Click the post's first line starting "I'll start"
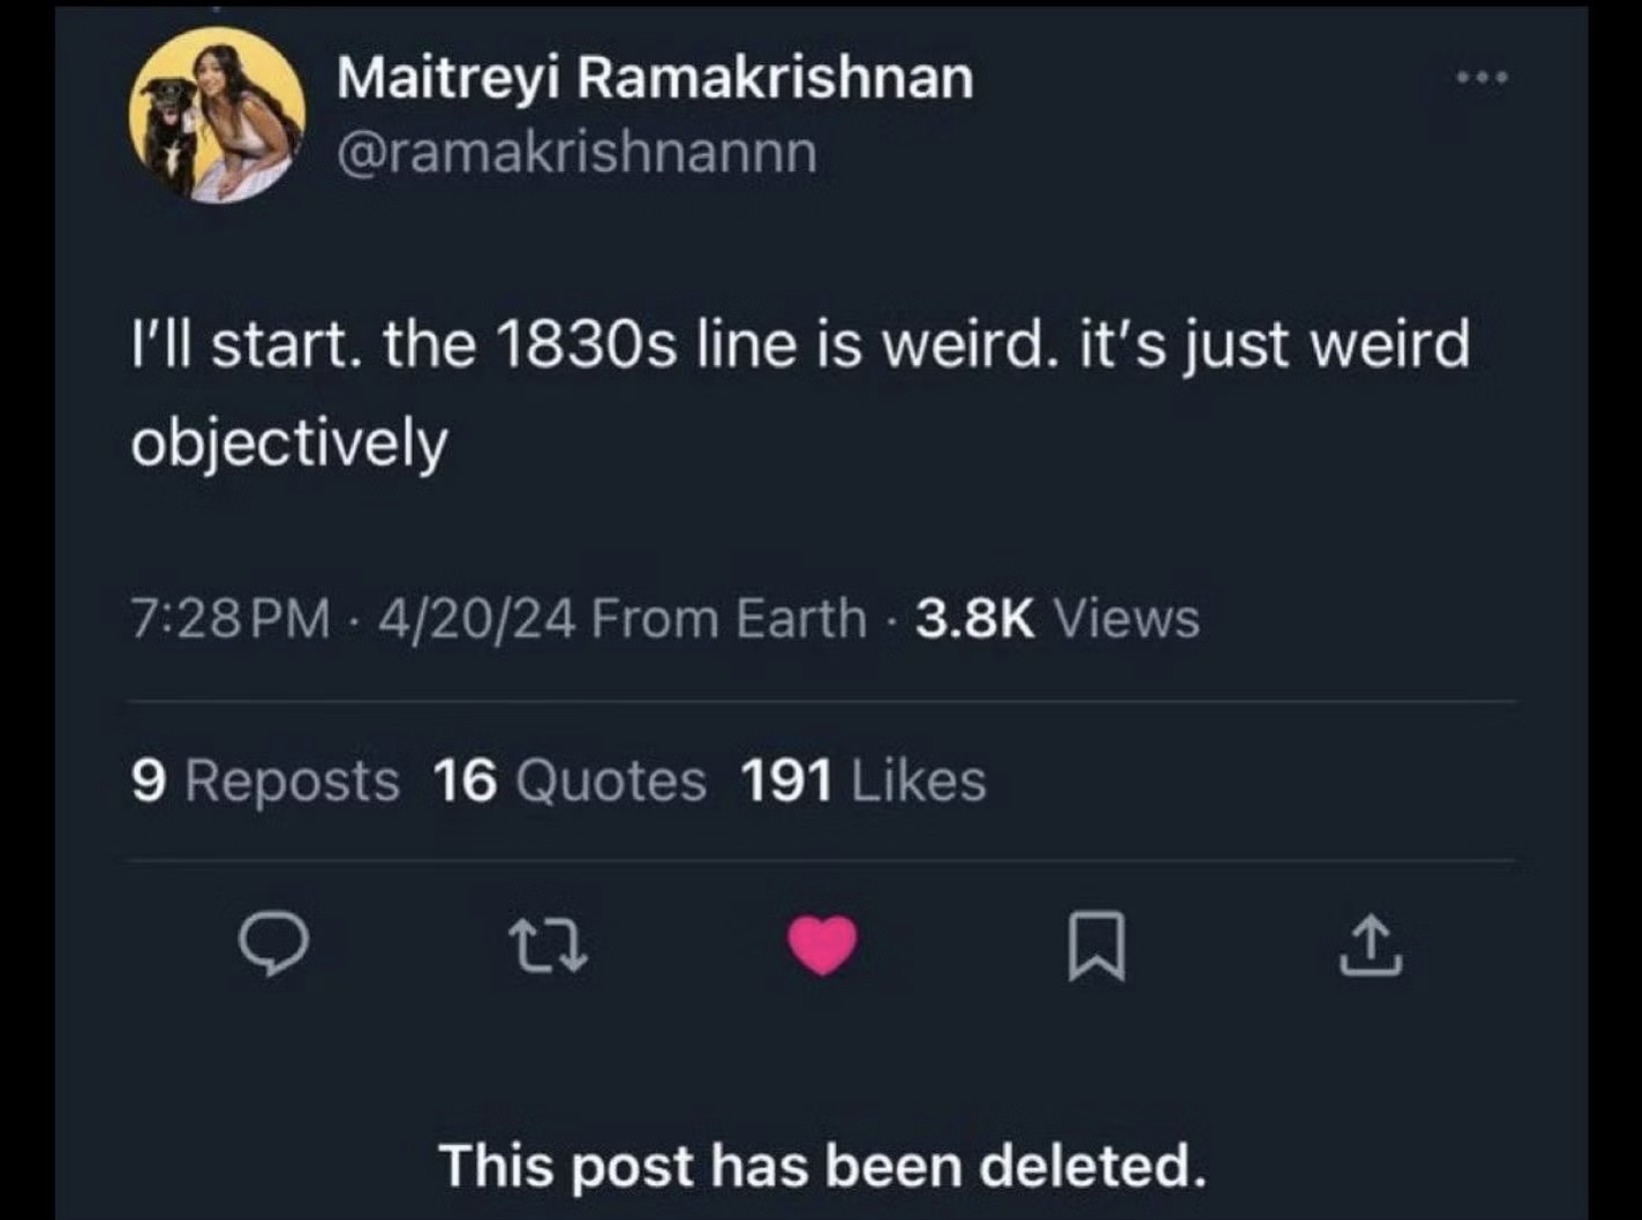The height and width of the screenshot is (1220, 1642). [800, 344]
